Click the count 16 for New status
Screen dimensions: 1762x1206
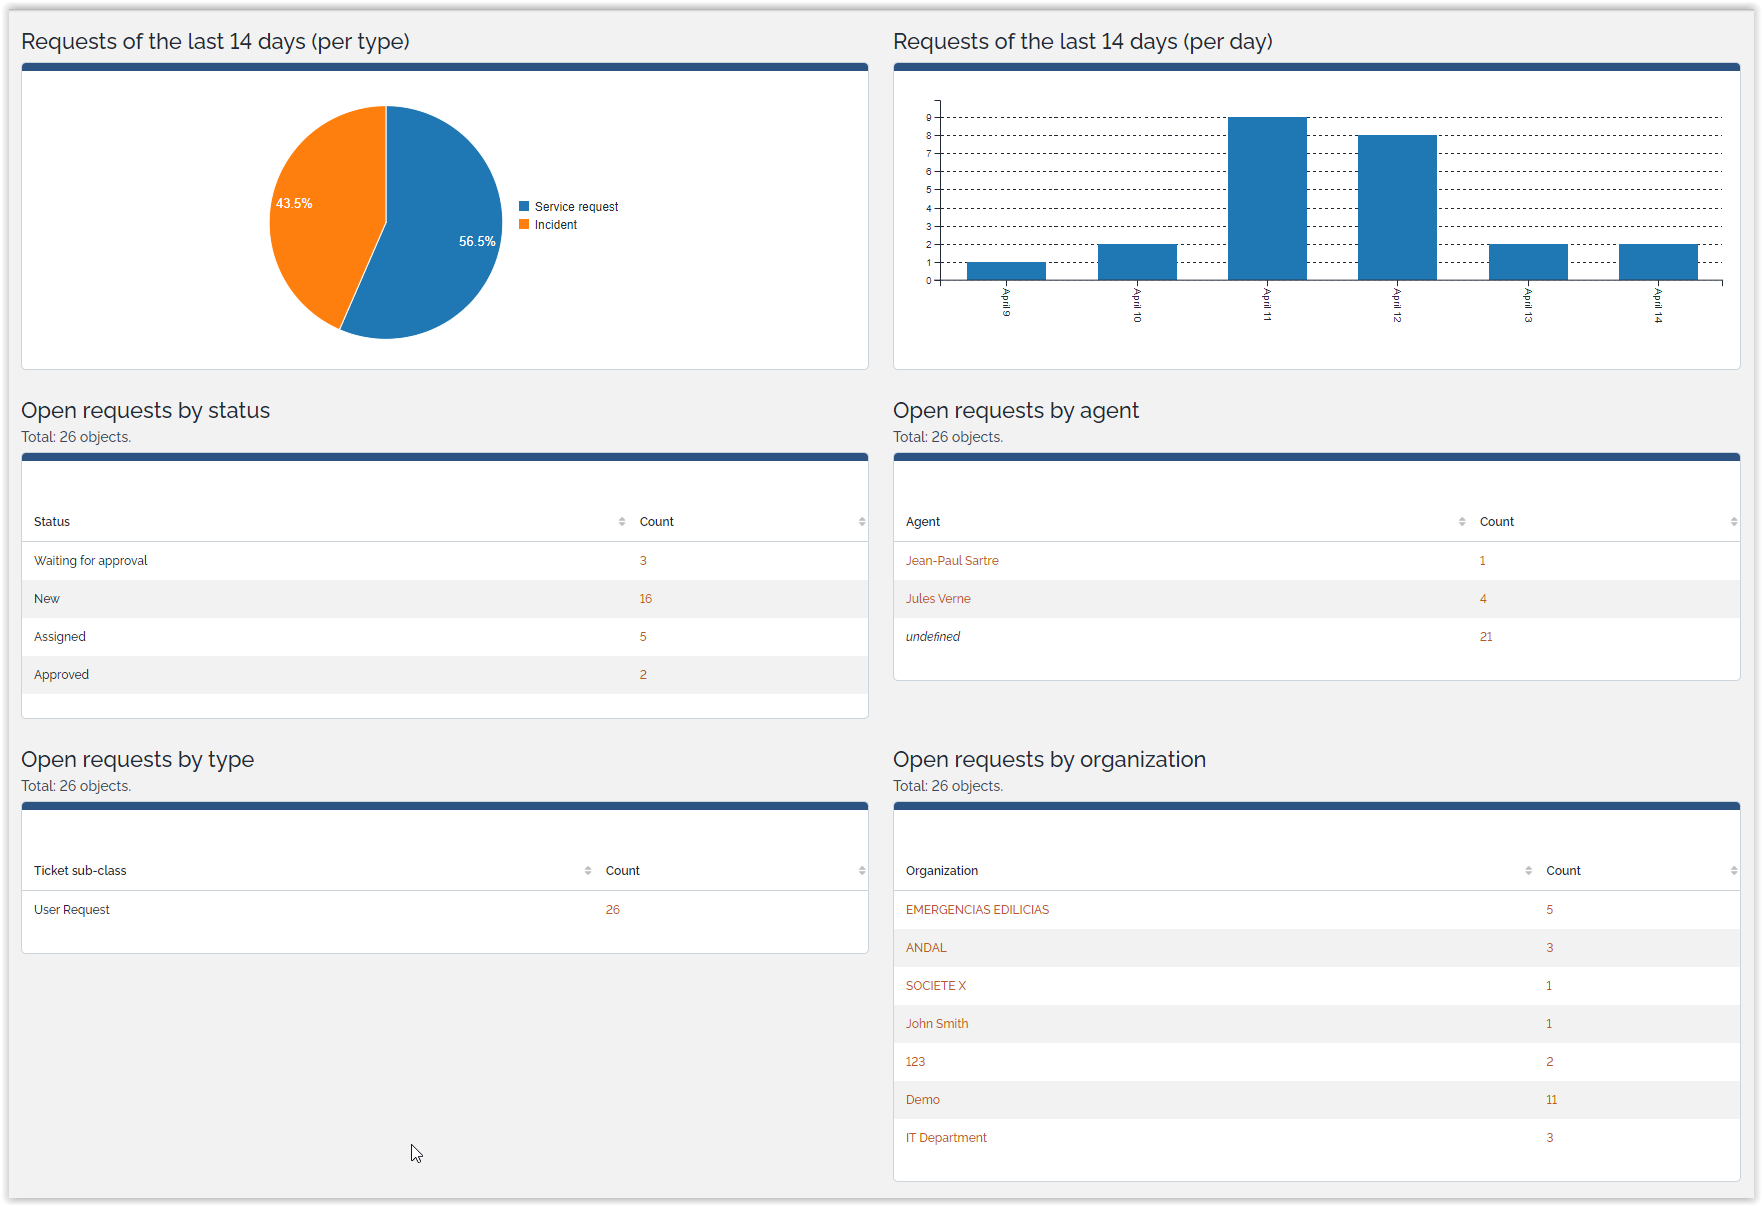click(x=646, y=599)
